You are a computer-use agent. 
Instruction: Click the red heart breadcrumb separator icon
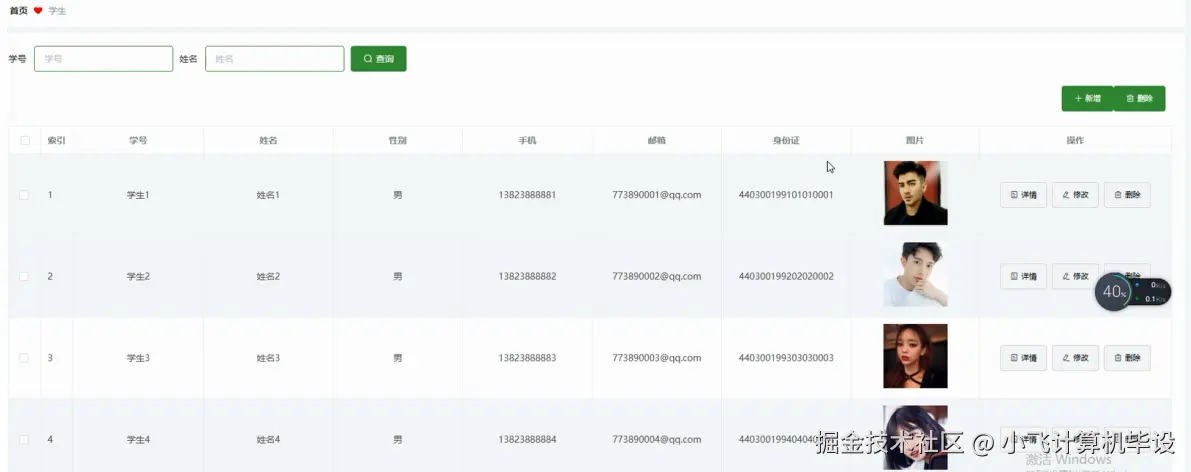point(38,11)
